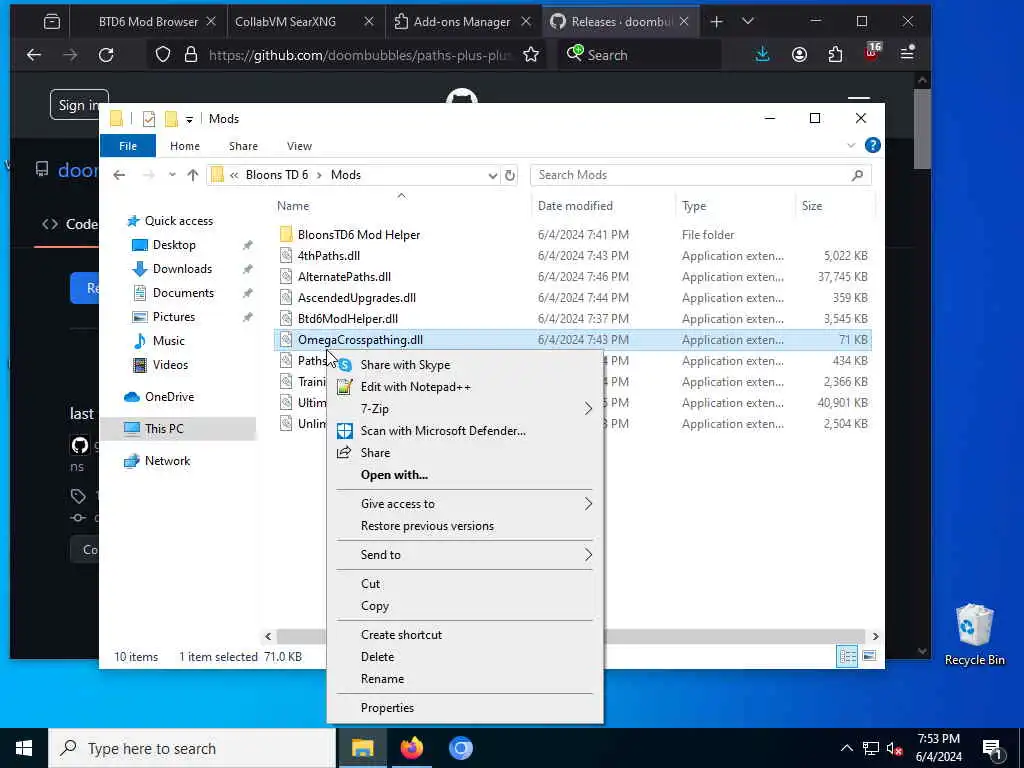Select the 4thPaths.dll file
This screenshot has height=768, width=1024.
[x=328, y=256]
